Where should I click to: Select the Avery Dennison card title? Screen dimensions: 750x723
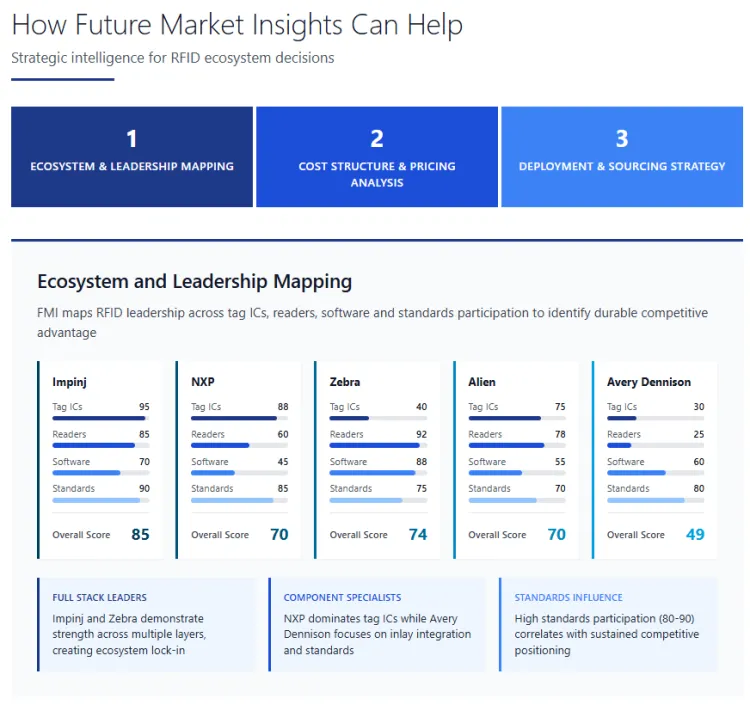tap(649, 382)
